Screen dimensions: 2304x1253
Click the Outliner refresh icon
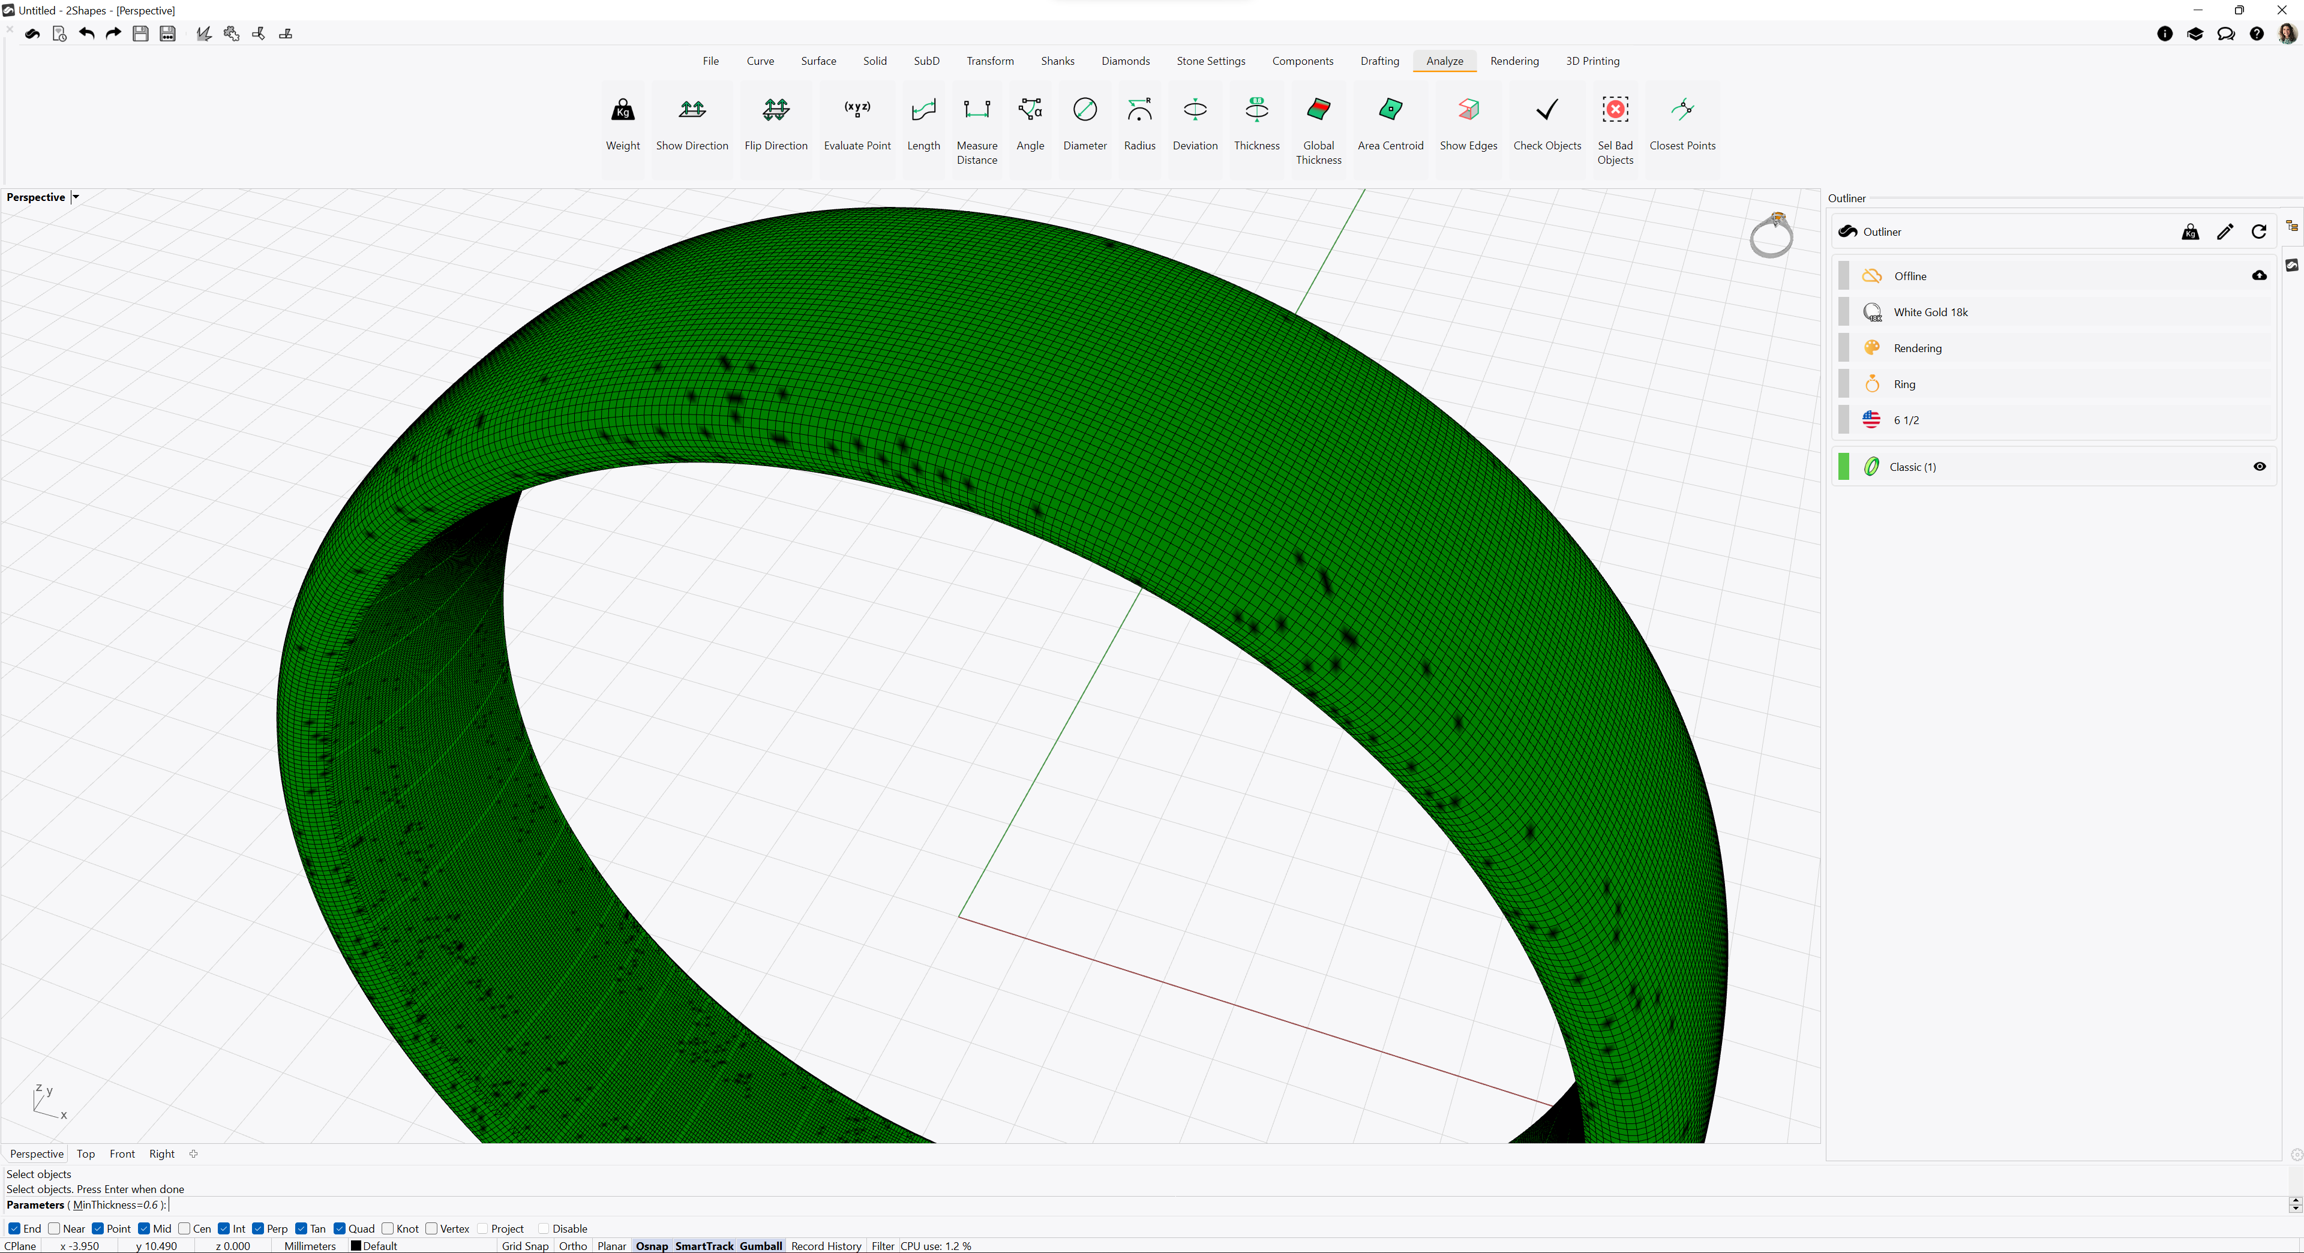(x=2259, y=232)
